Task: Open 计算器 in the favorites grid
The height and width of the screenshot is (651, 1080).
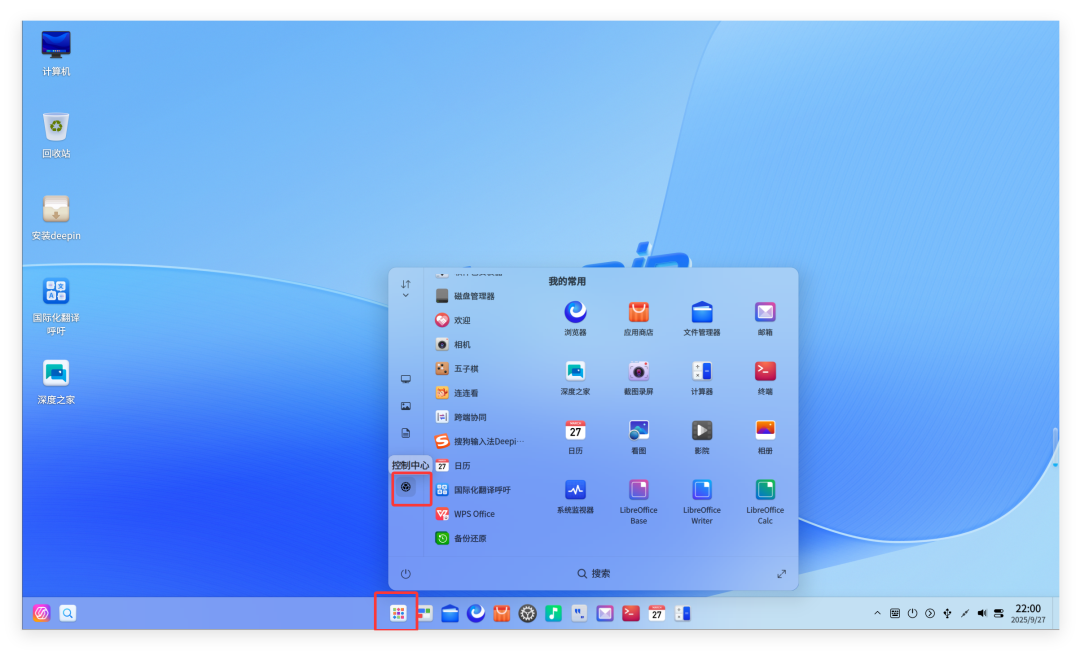Action: coord(702,378)
